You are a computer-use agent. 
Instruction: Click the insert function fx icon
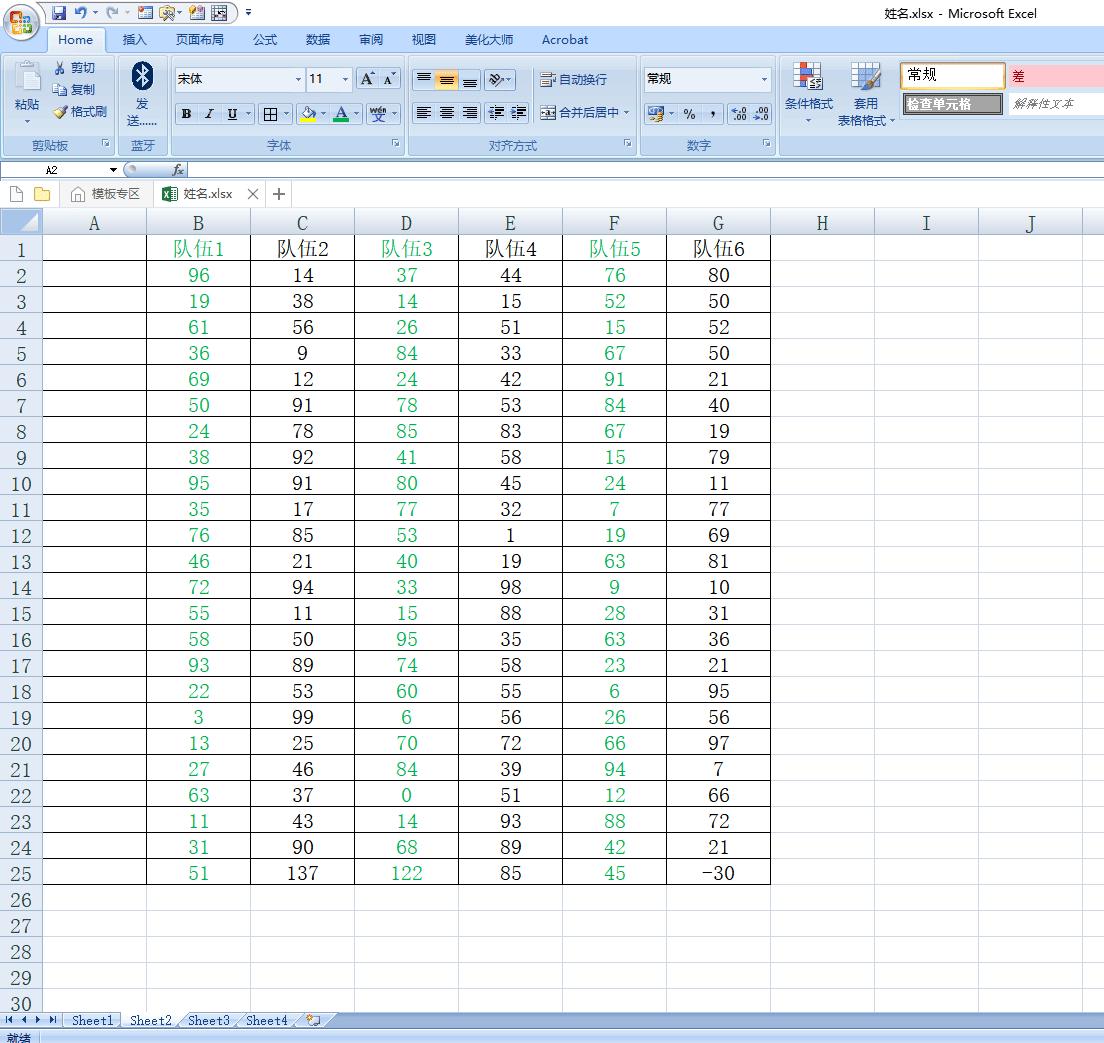(178, 170)
